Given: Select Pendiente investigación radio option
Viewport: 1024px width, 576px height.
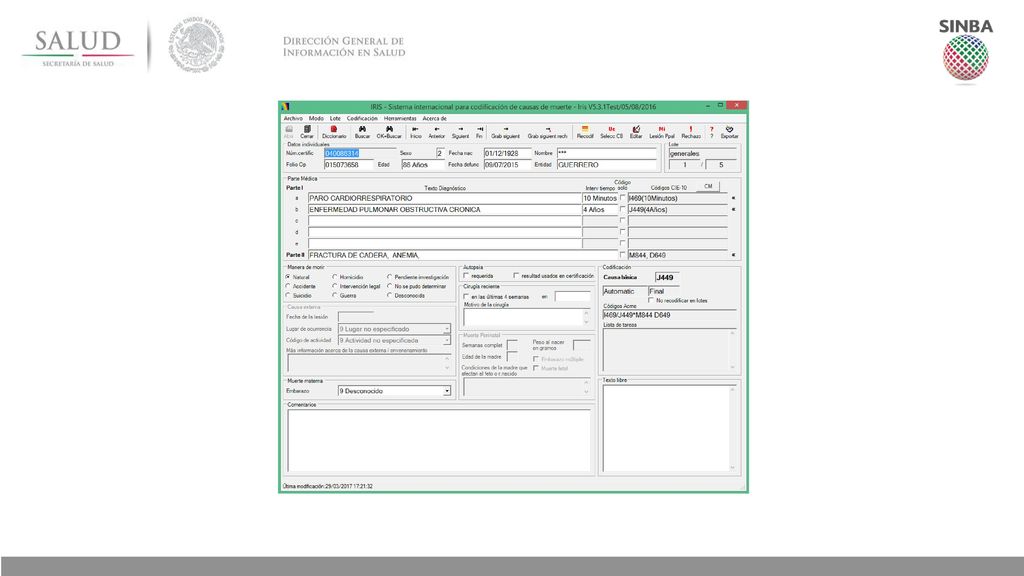Looking at the screenshot, I should coord(390,277).
